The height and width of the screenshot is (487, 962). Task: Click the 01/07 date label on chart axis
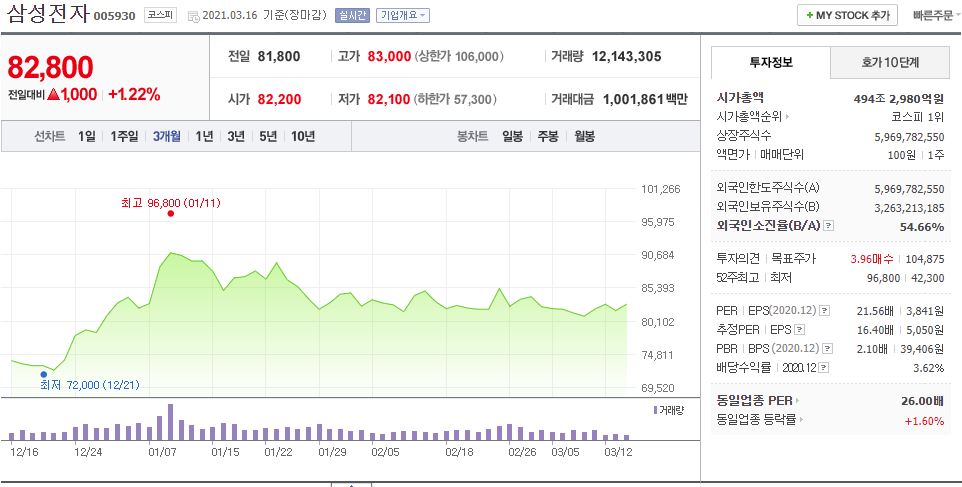point(161,452)
